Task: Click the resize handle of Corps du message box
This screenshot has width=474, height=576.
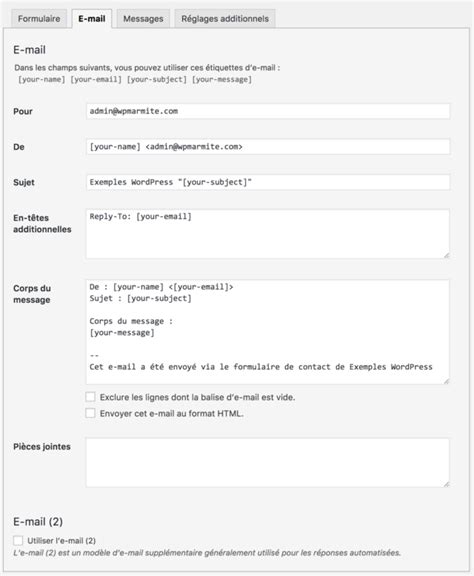Action: pyautogui.click(x=446, y=381)
